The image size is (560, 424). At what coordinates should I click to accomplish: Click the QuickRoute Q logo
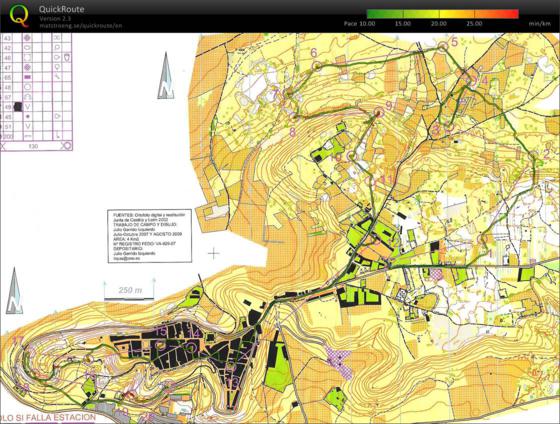coord(19,16)
